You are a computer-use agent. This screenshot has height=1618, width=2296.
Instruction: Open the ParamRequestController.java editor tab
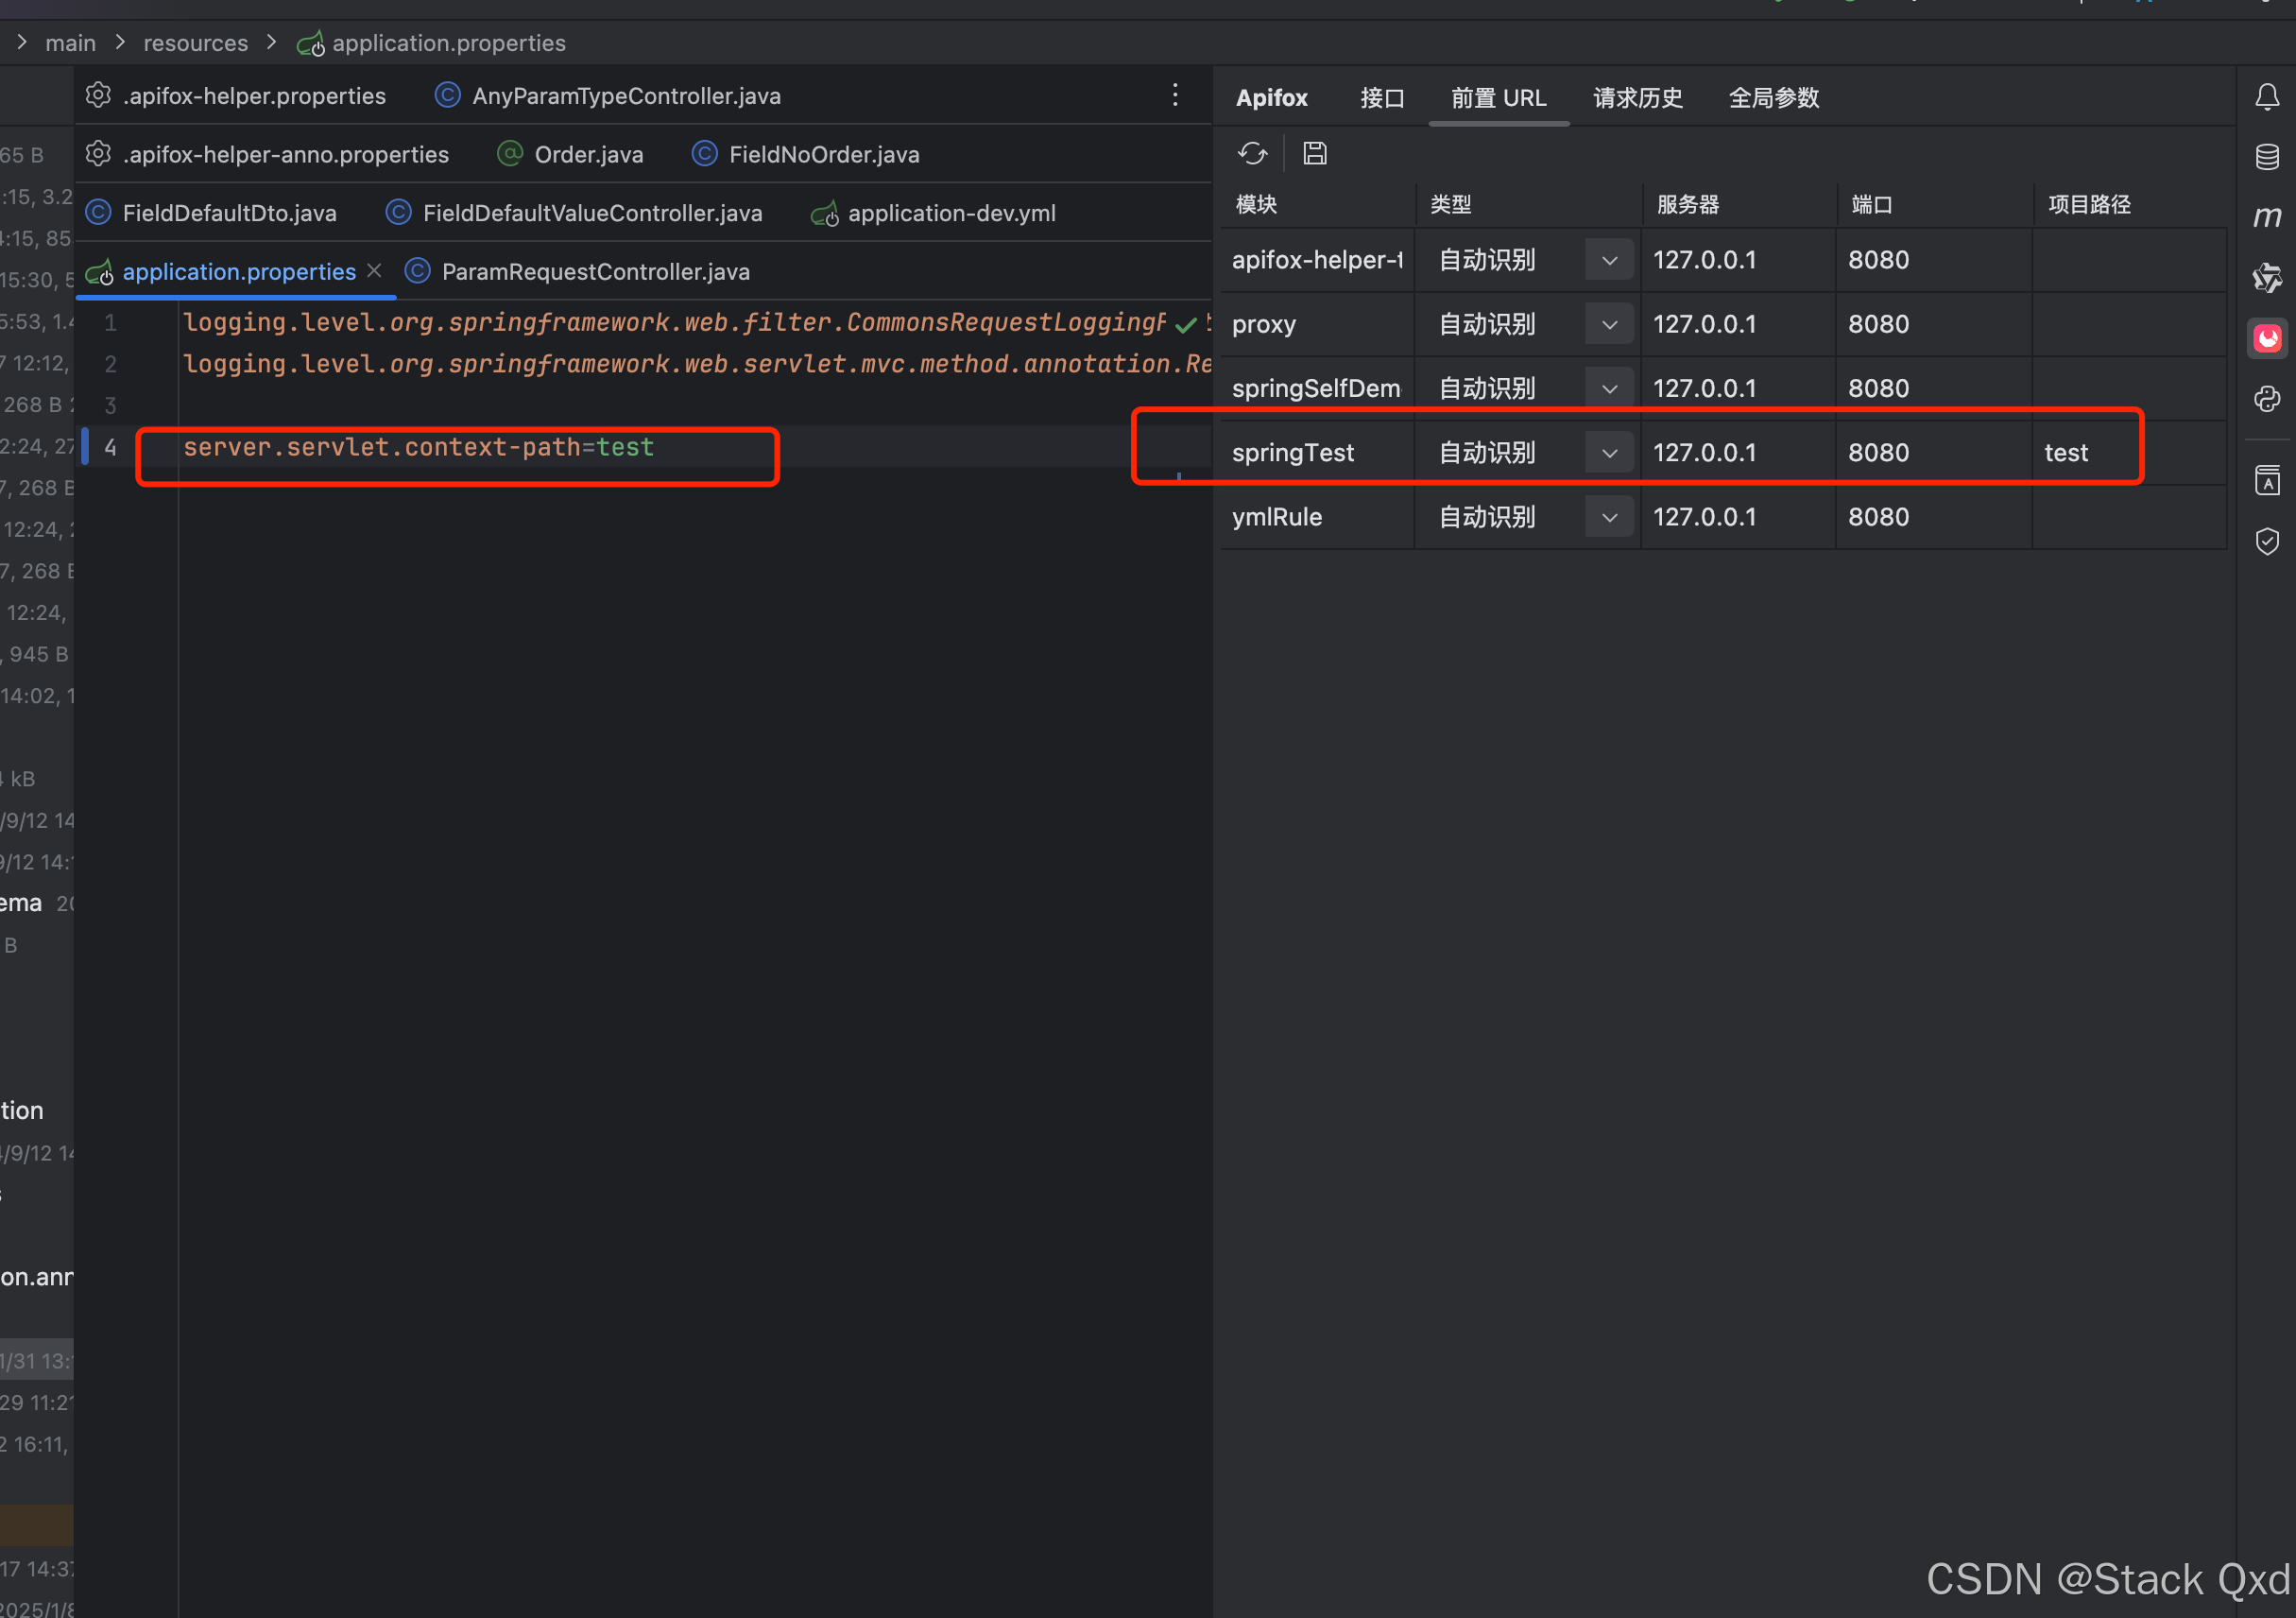coord(595,272)
